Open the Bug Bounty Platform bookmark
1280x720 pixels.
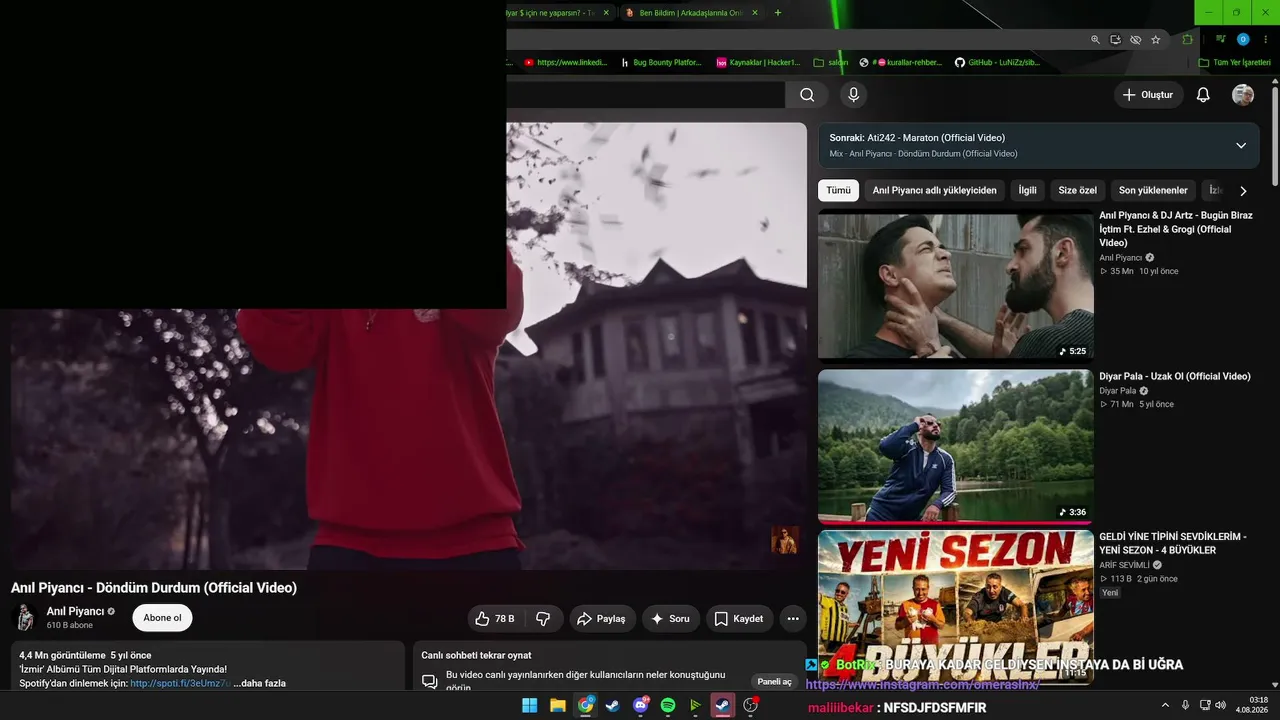[660, 62]
